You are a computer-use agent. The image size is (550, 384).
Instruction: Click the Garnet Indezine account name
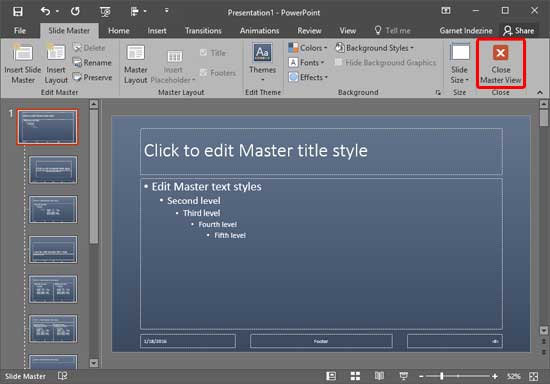466,31
